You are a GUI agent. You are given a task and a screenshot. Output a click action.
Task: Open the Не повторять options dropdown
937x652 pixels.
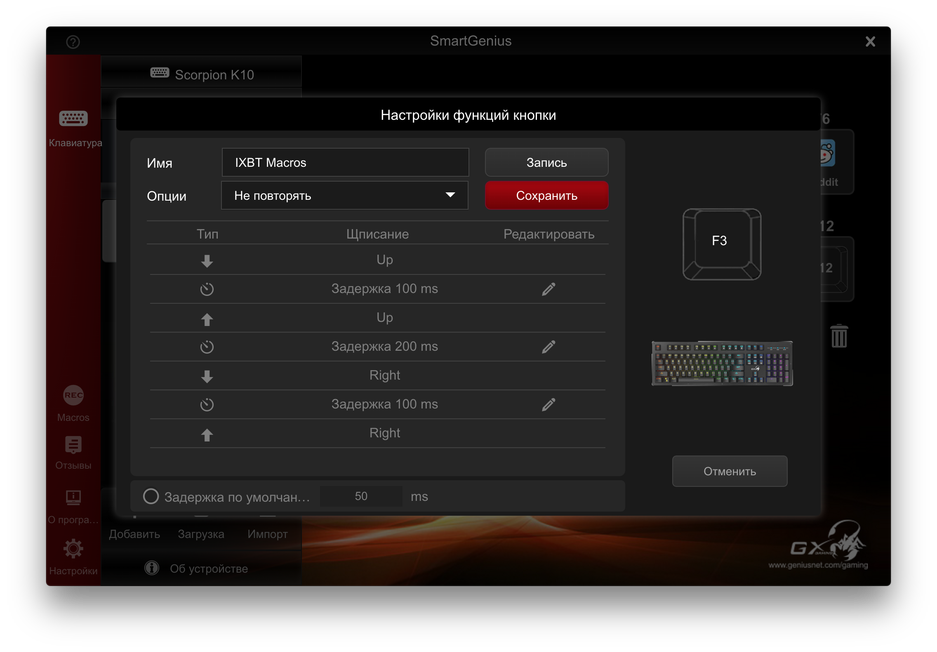345,195
